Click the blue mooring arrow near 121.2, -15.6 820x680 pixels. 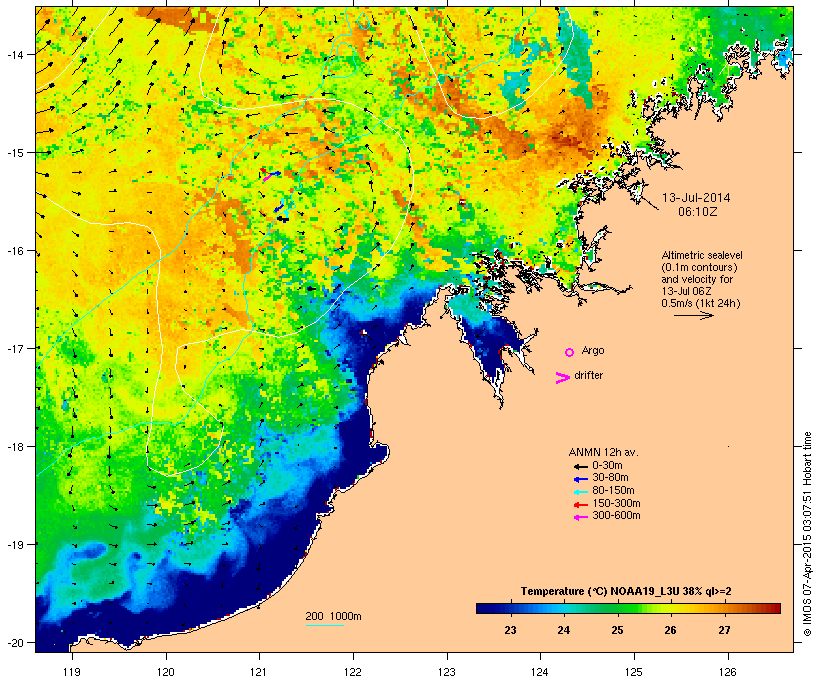point(279,207)
